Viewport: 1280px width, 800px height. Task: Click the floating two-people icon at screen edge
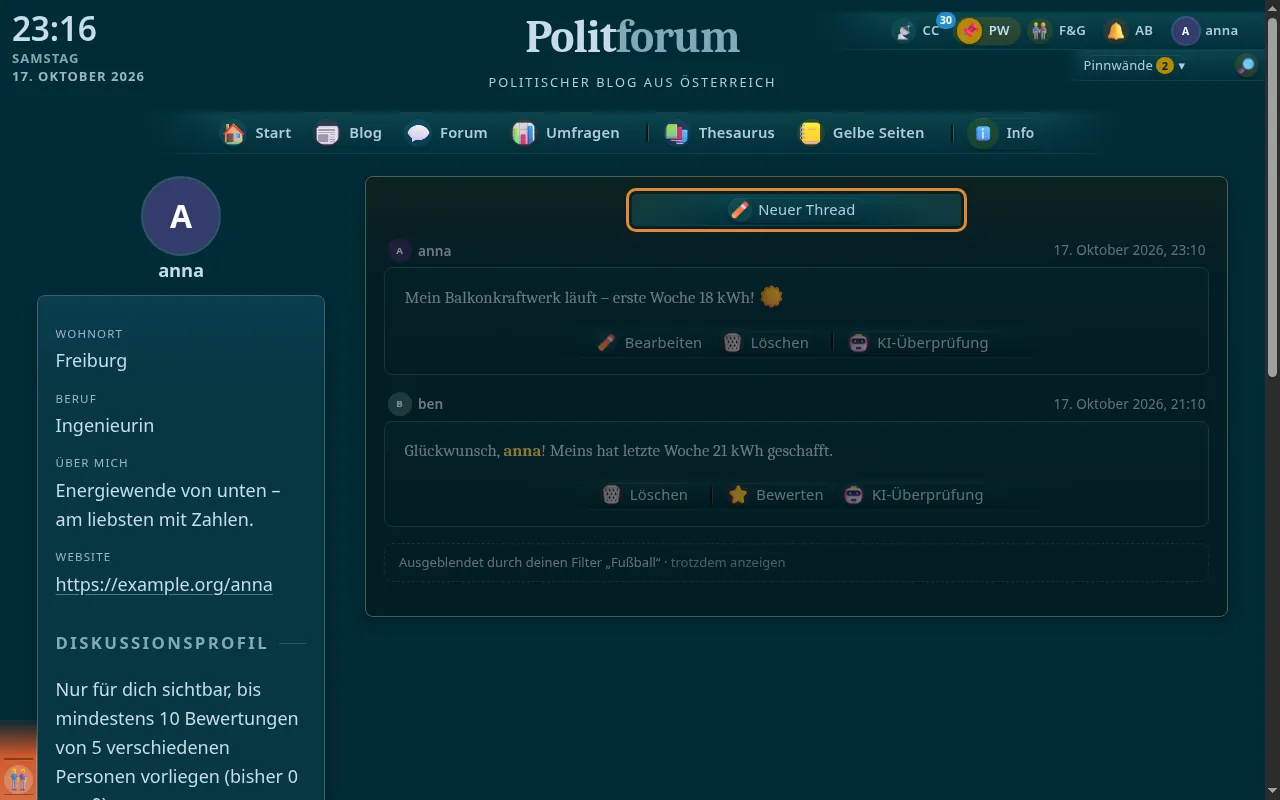point(17,777)
